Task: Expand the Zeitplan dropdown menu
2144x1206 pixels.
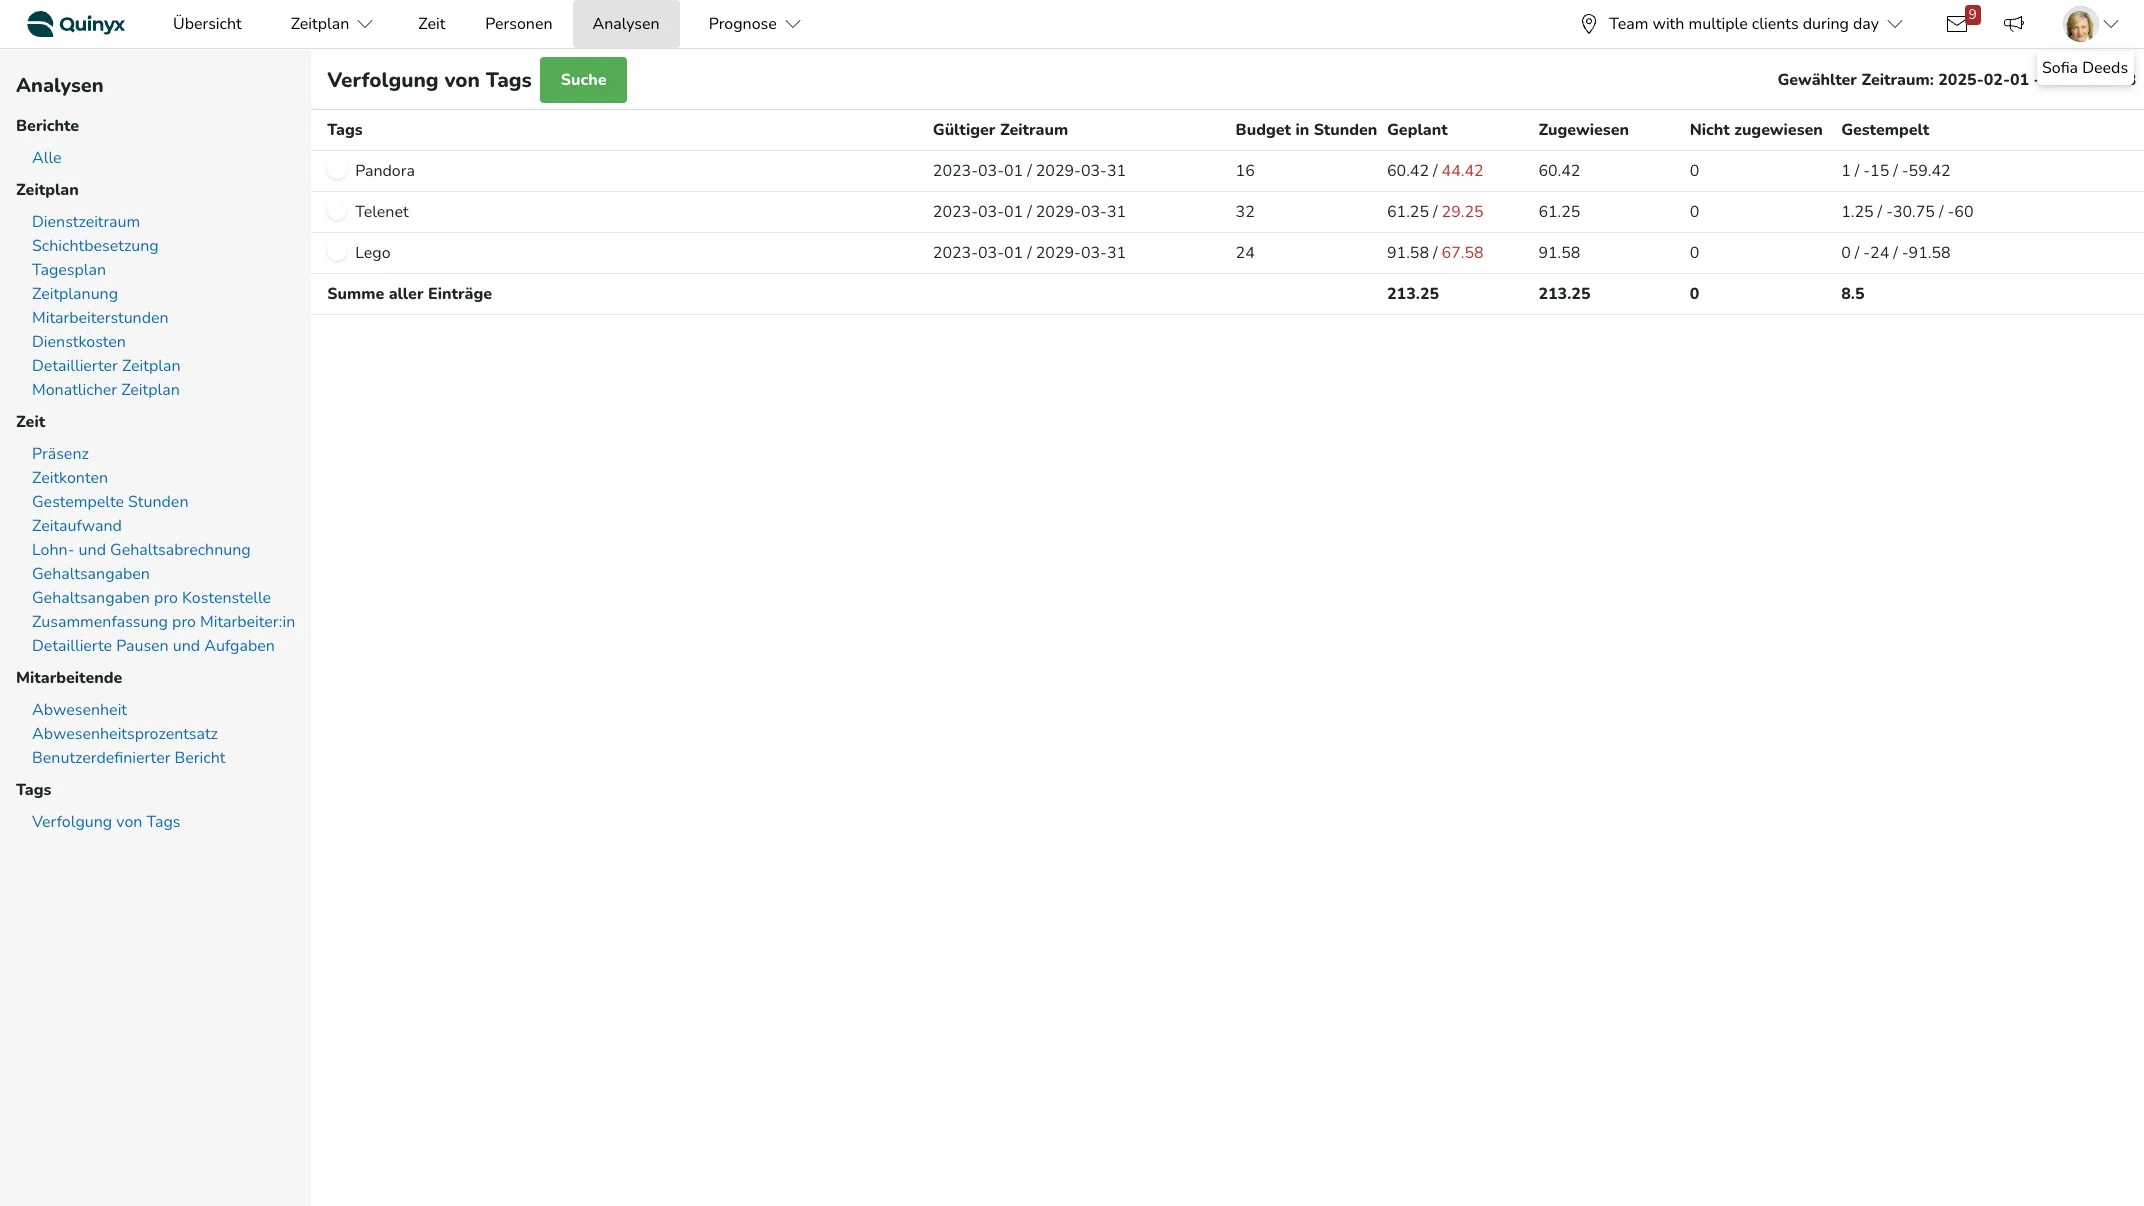Action: coord(332,24)
